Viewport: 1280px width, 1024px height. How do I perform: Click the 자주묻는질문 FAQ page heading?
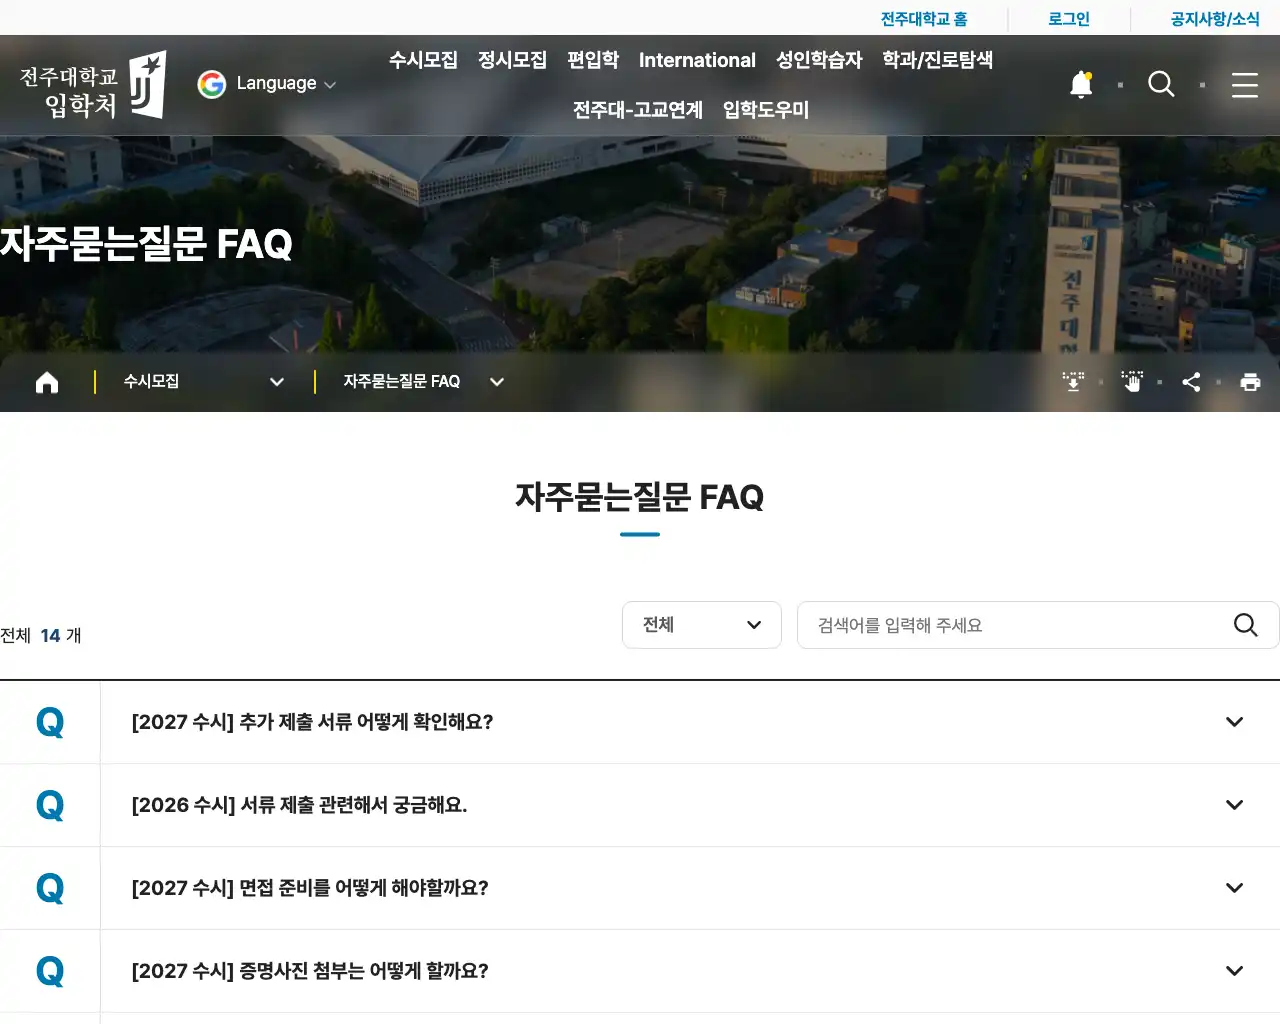coord(640,497)
